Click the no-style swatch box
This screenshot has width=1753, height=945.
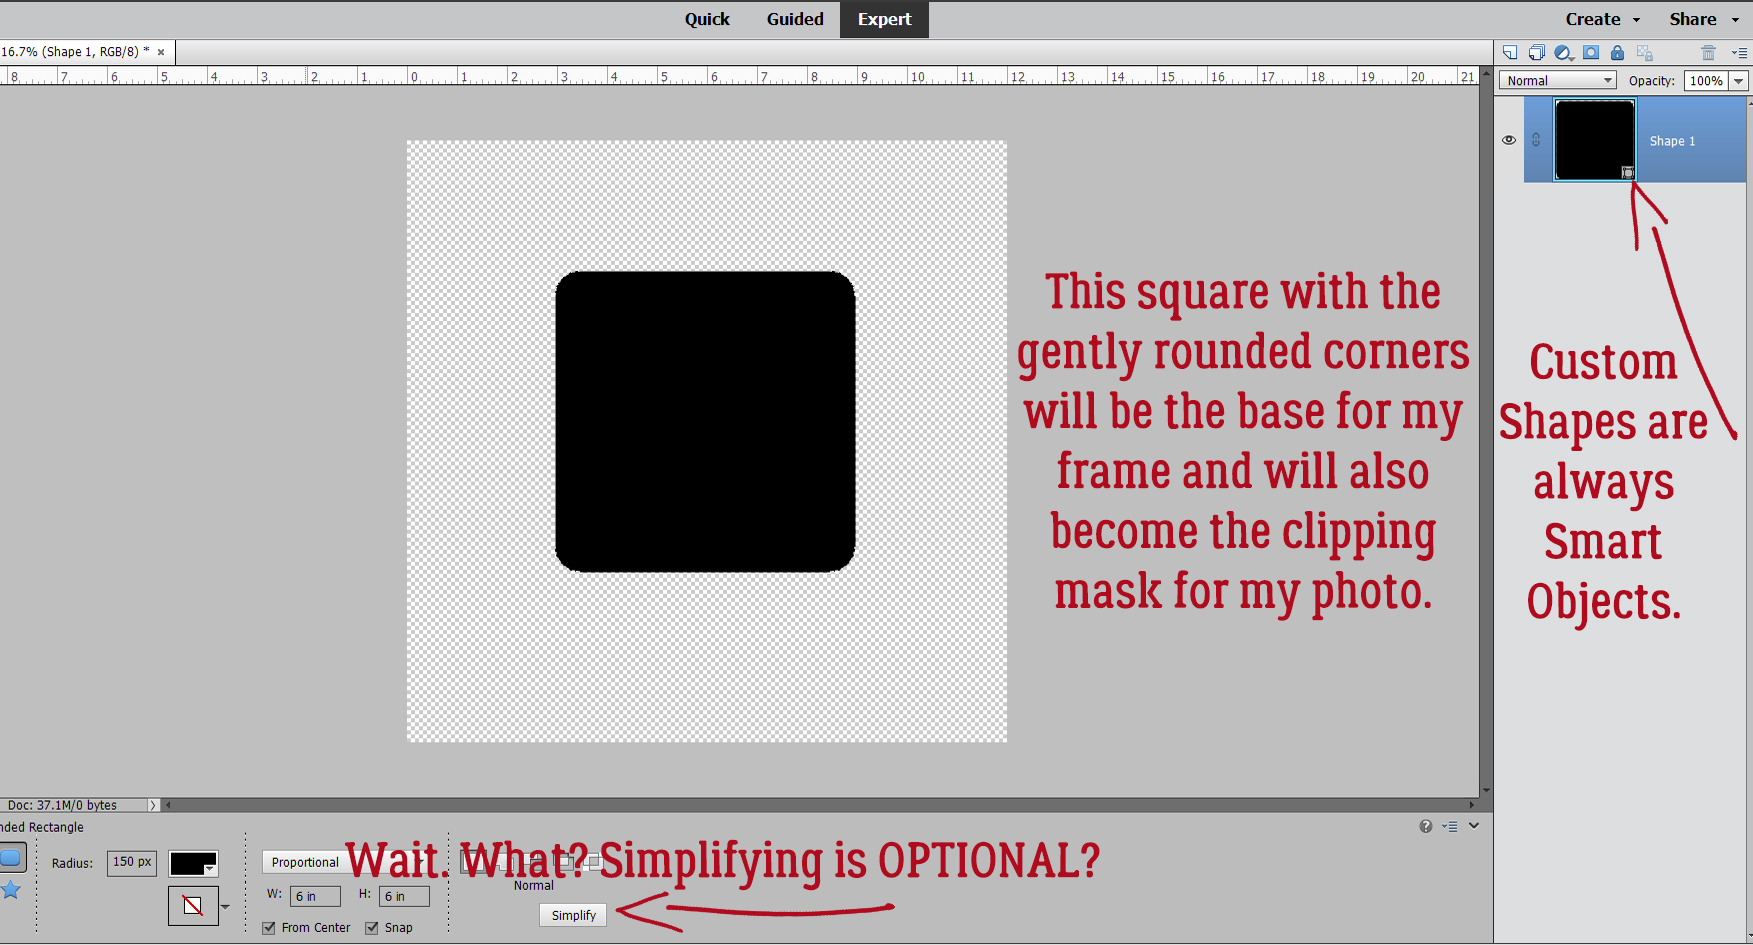click(x=193, y=906)
